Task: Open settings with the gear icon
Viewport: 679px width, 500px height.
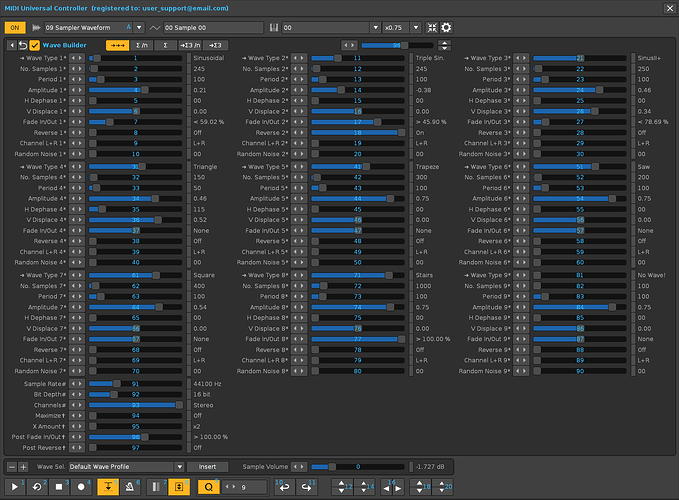Action: (446, 28)
